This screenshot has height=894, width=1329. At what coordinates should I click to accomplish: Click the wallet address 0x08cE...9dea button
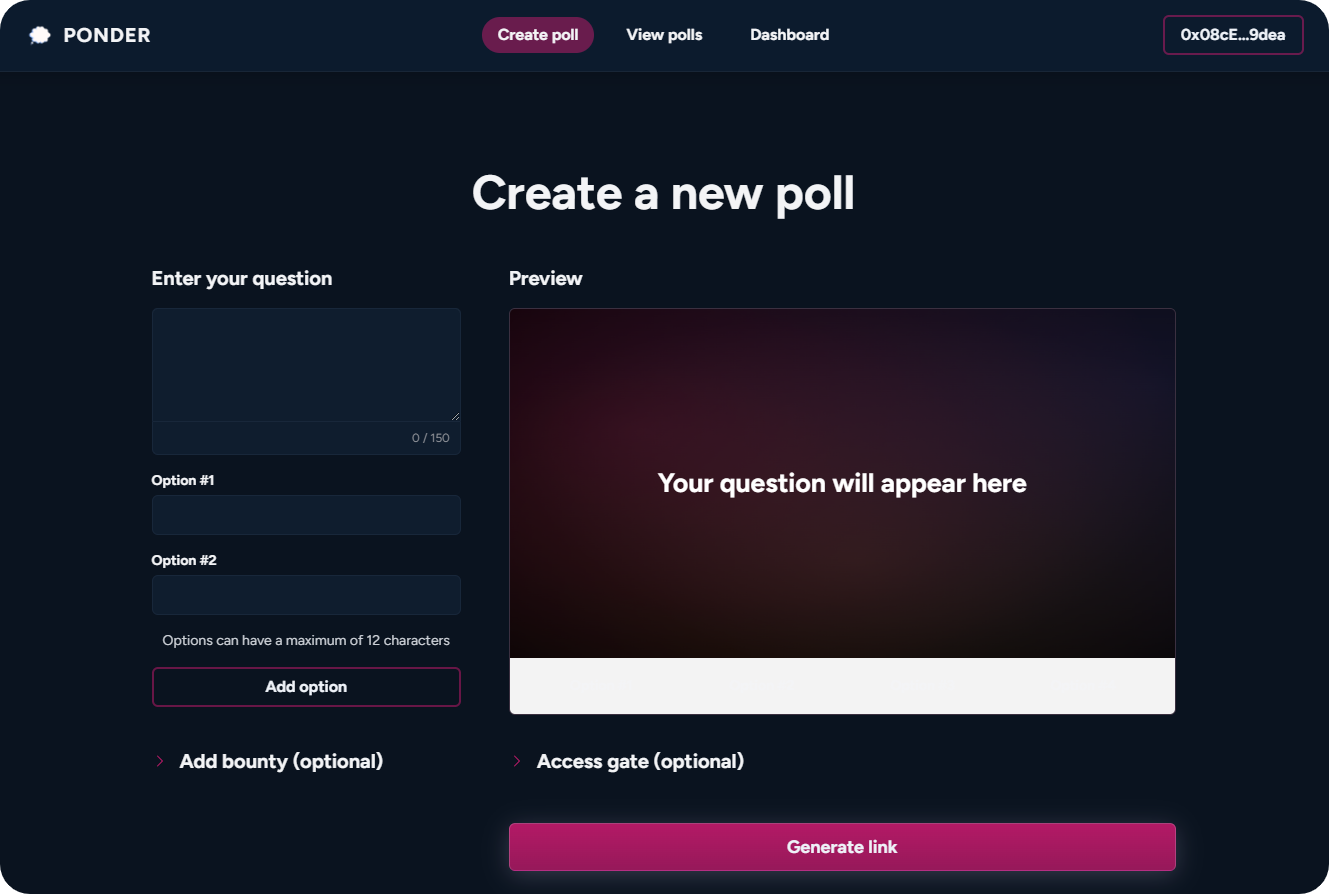click(1233, 35)
